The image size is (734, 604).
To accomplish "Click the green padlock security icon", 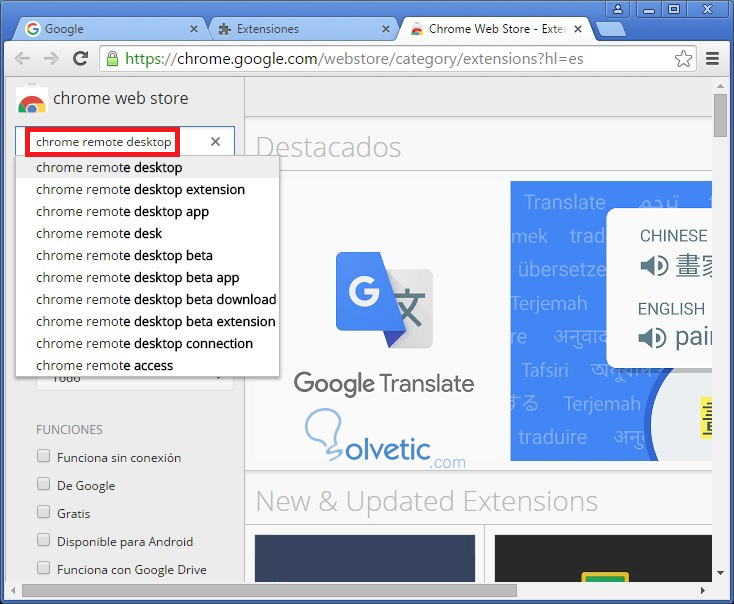I will click(x=112, y=59).
